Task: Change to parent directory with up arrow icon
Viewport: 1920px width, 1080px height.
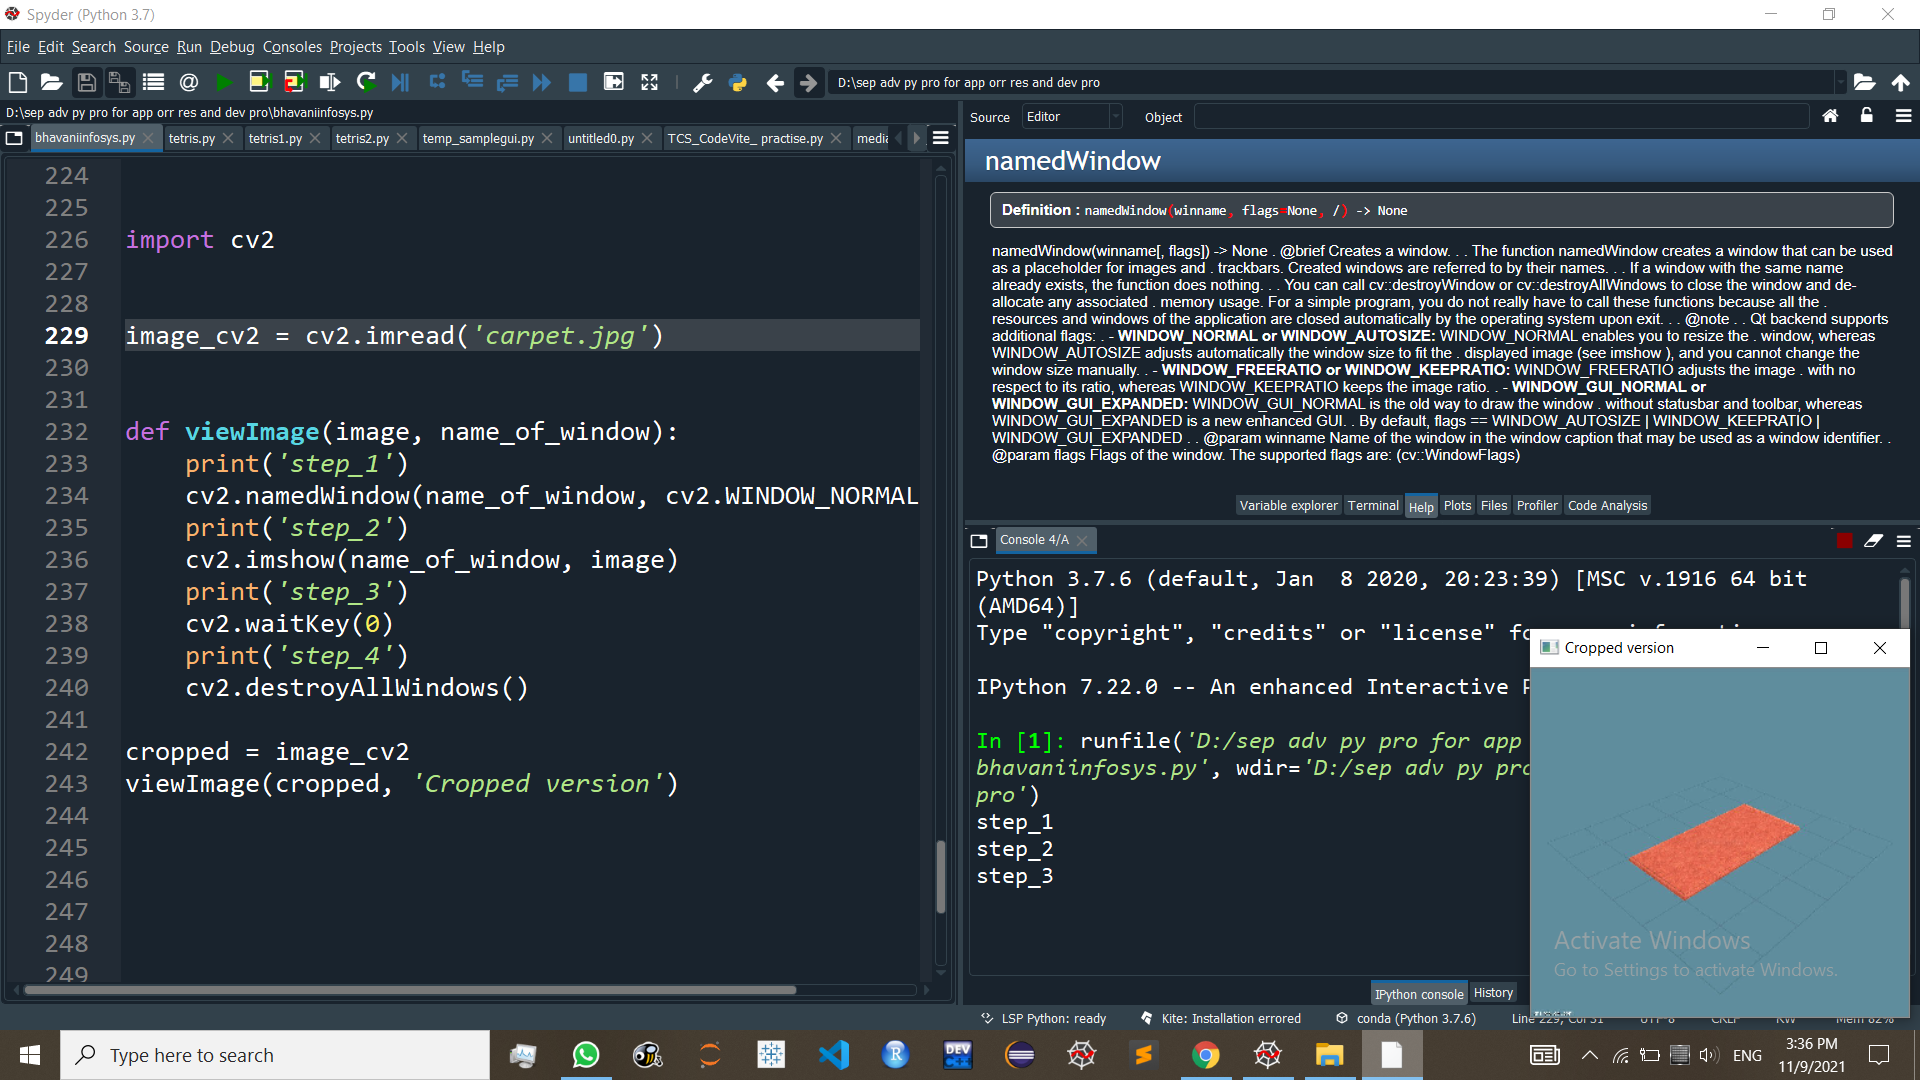Action: [x=1900, y=82]
